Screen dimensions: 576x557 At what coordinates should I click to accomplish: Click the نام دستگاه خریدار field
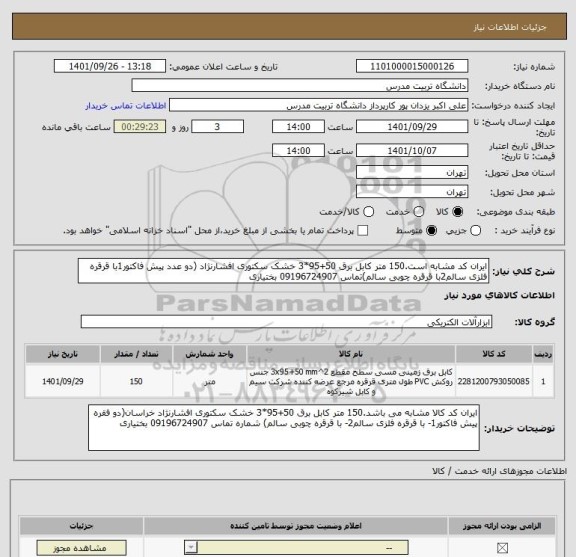[300, 86]
